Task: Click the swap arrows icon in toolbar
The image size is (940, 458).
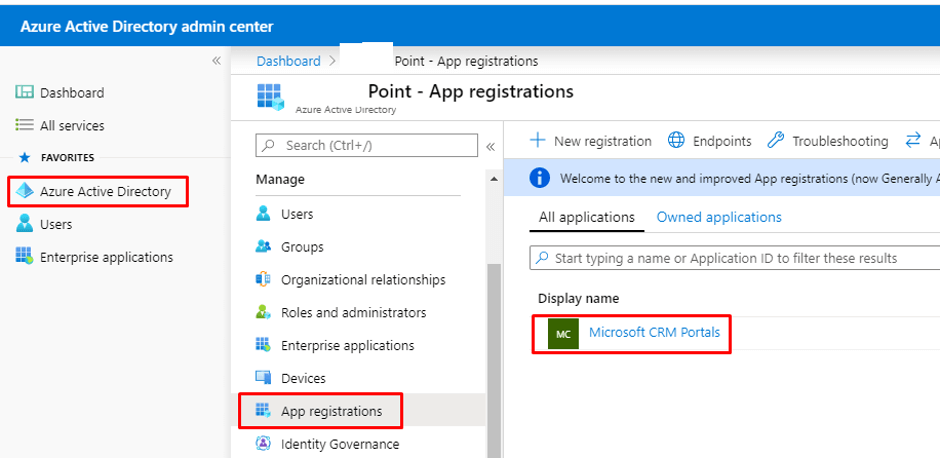Action: coord(912,141)
